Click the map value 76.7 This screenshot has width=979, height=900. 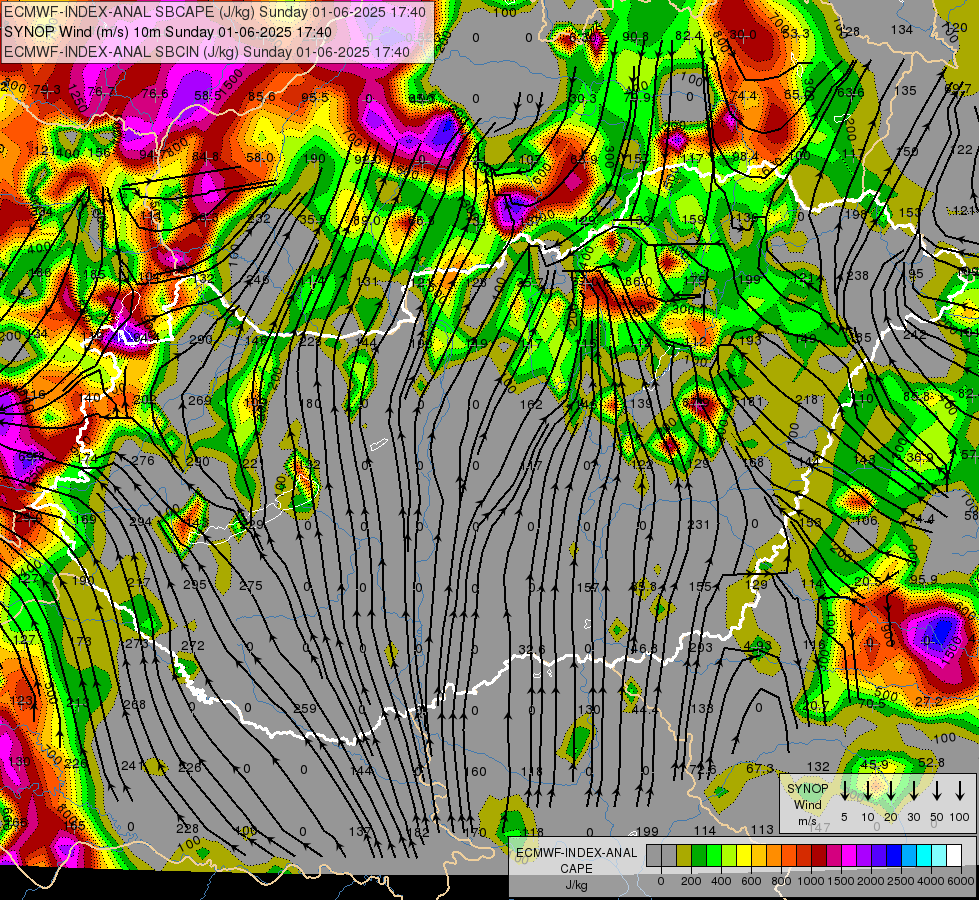pos(101,92)
